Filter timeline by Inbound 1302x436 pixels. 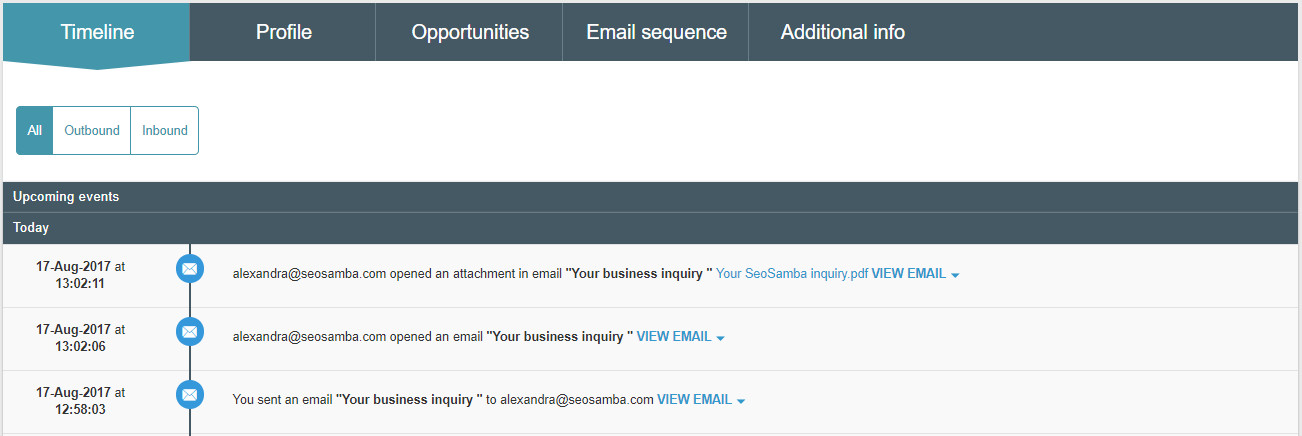pos(165,130)
